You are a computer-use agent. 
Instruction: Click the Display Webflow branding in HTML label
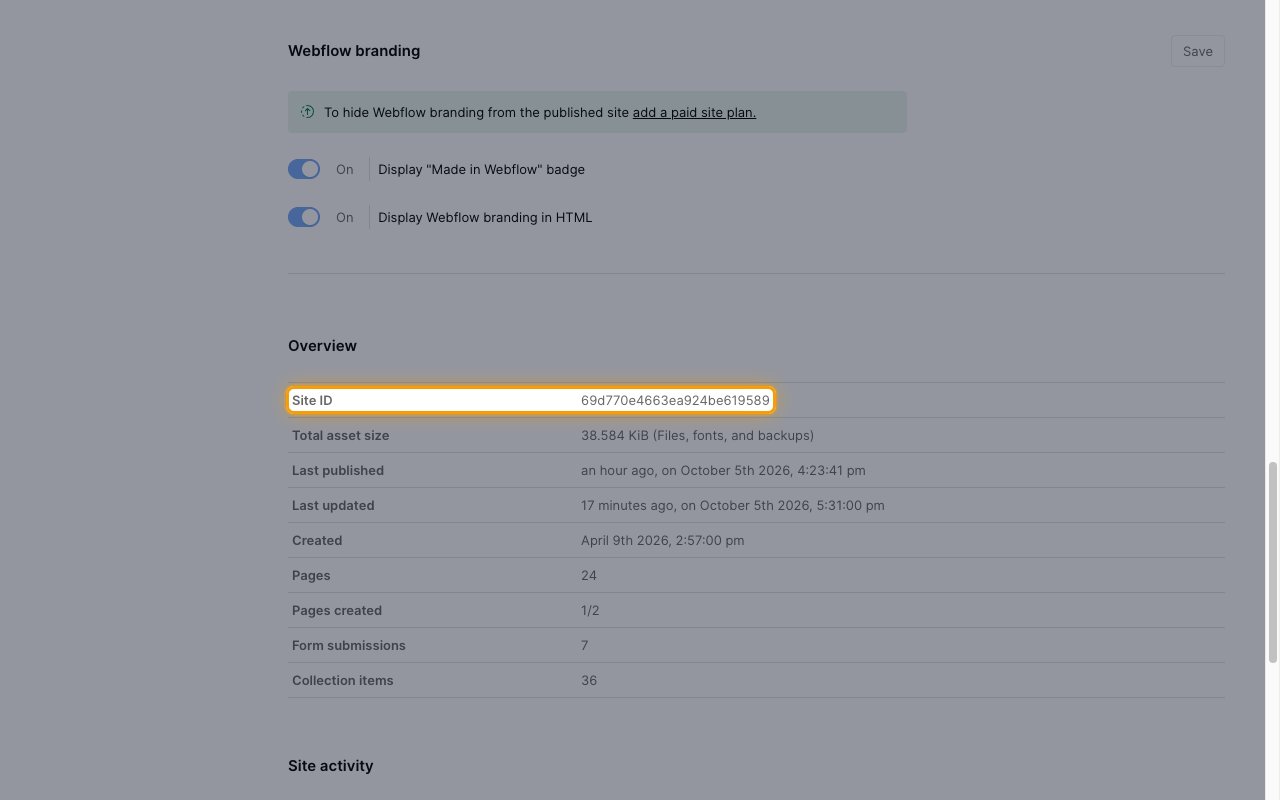[x=485, y=217]
